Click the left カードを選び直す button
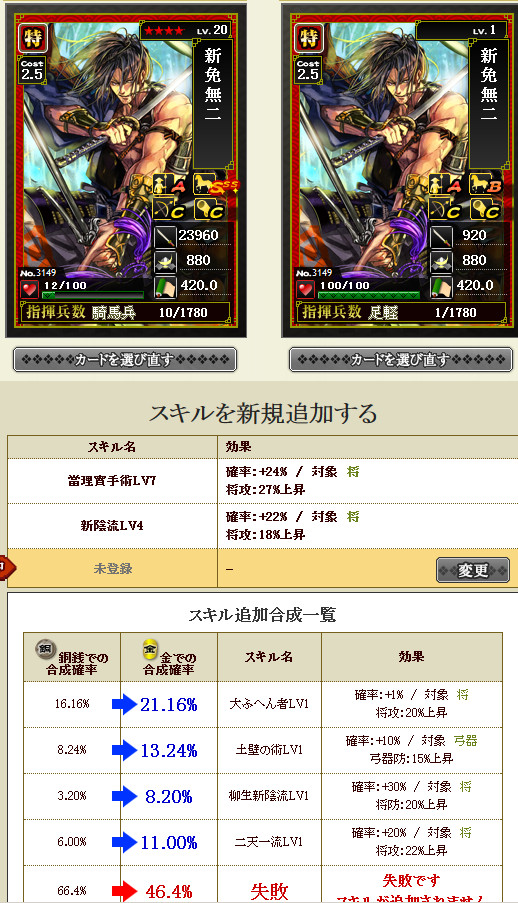The image size is (518, 903). pyautogui.click(x=125, y=360)
